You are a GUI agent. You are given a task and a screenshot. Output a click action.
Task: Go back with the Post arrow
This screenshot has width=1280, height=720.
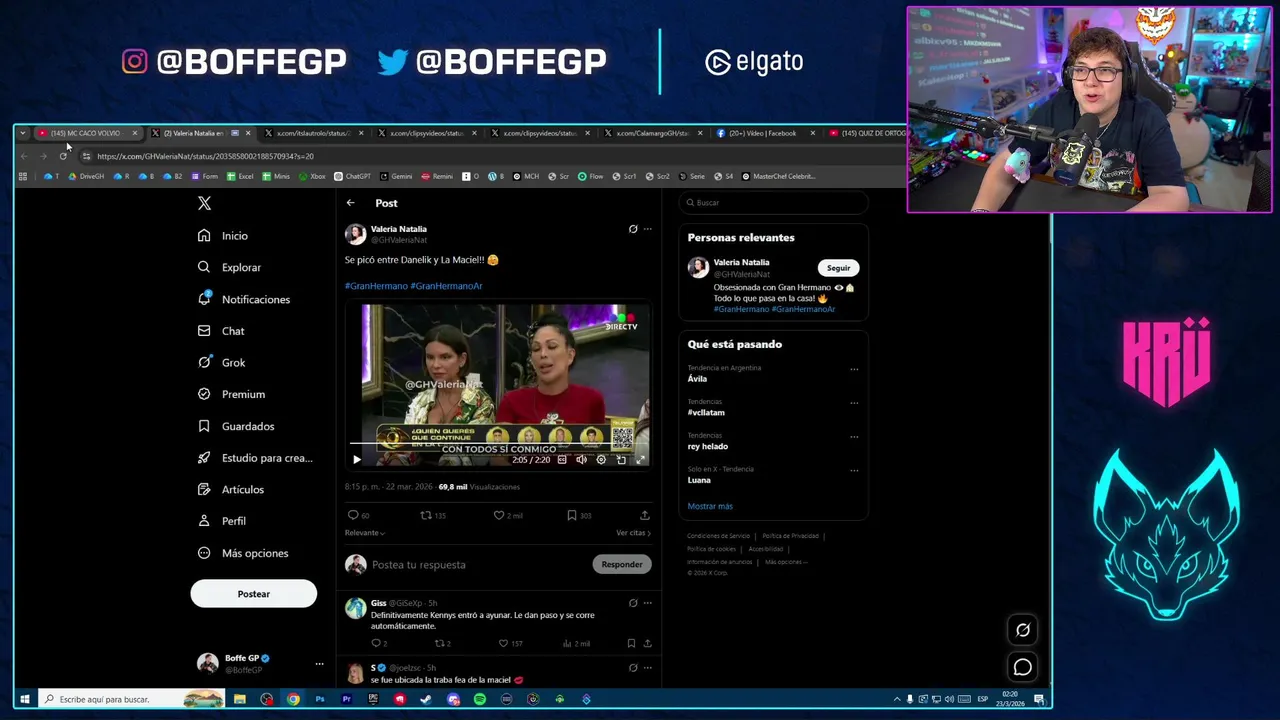click(x=351, y=203)
